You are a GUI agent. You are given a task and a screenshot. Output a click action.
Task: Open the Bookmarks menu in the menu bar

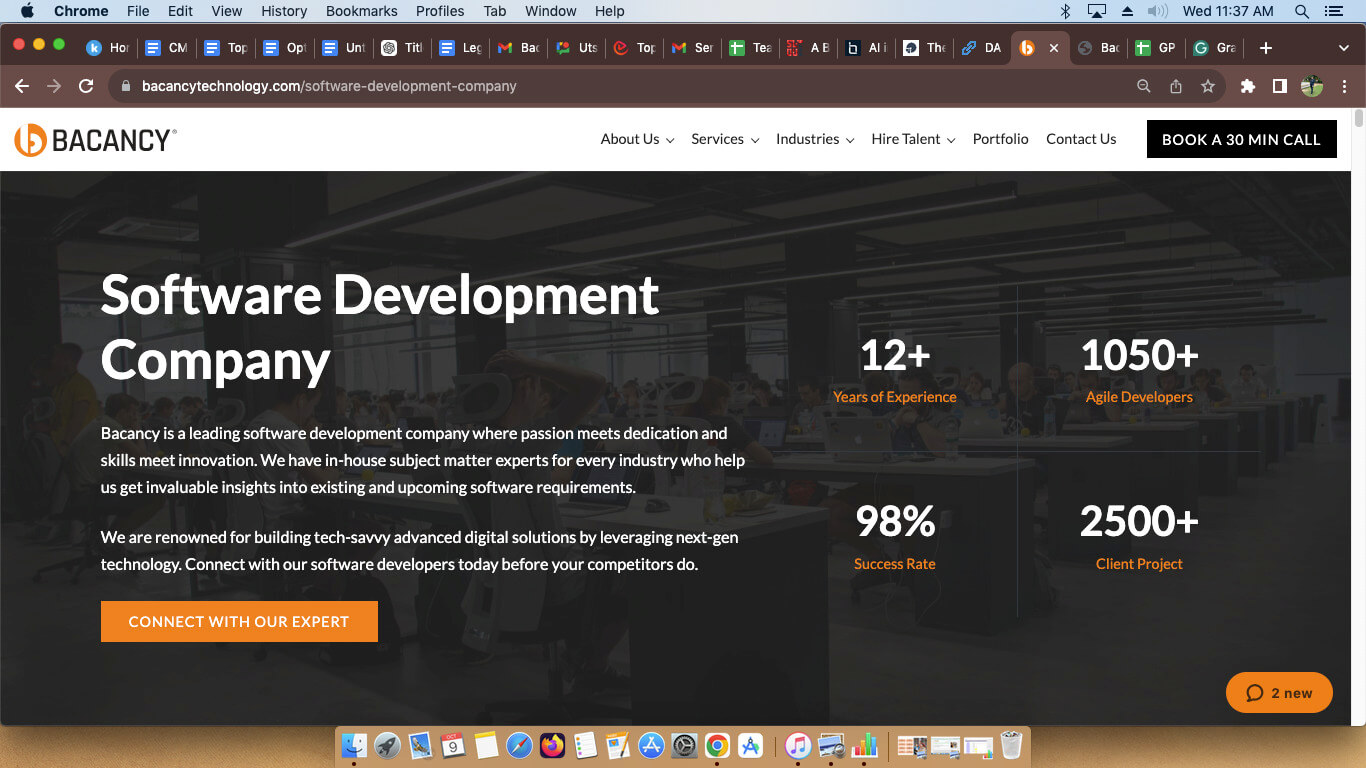tap(361, 11)
